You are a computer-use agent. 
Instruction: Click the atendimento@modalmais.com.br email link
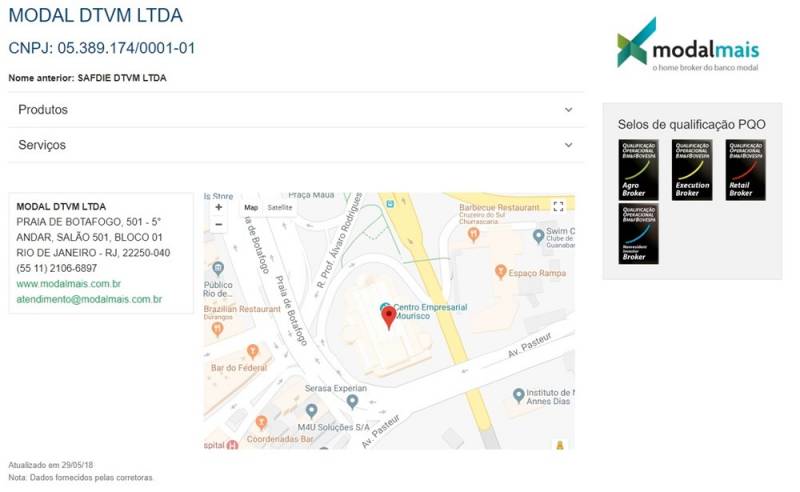pyautogui.click(x=89, y=300)
